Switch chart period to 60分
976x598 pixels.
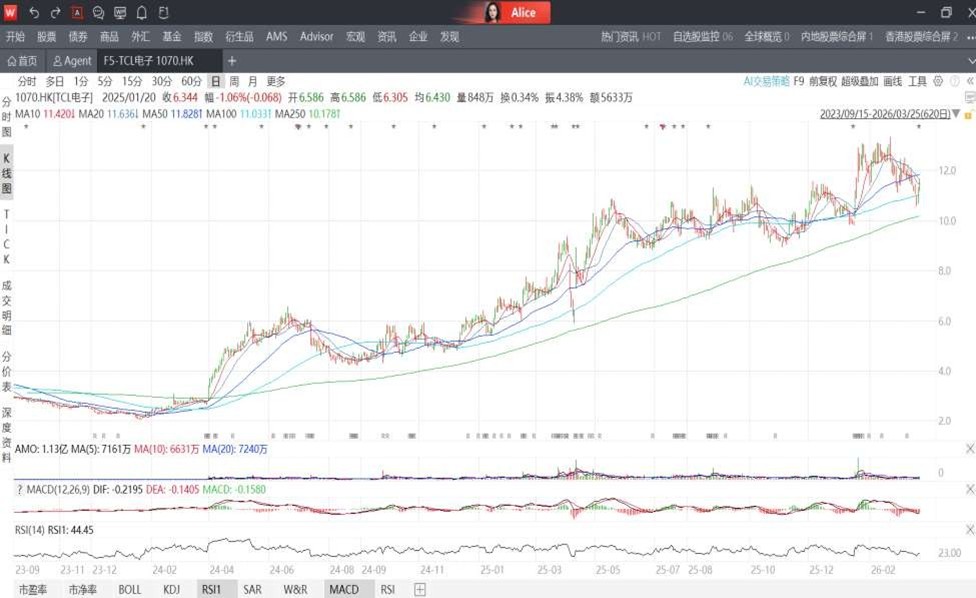pos(191,81)
